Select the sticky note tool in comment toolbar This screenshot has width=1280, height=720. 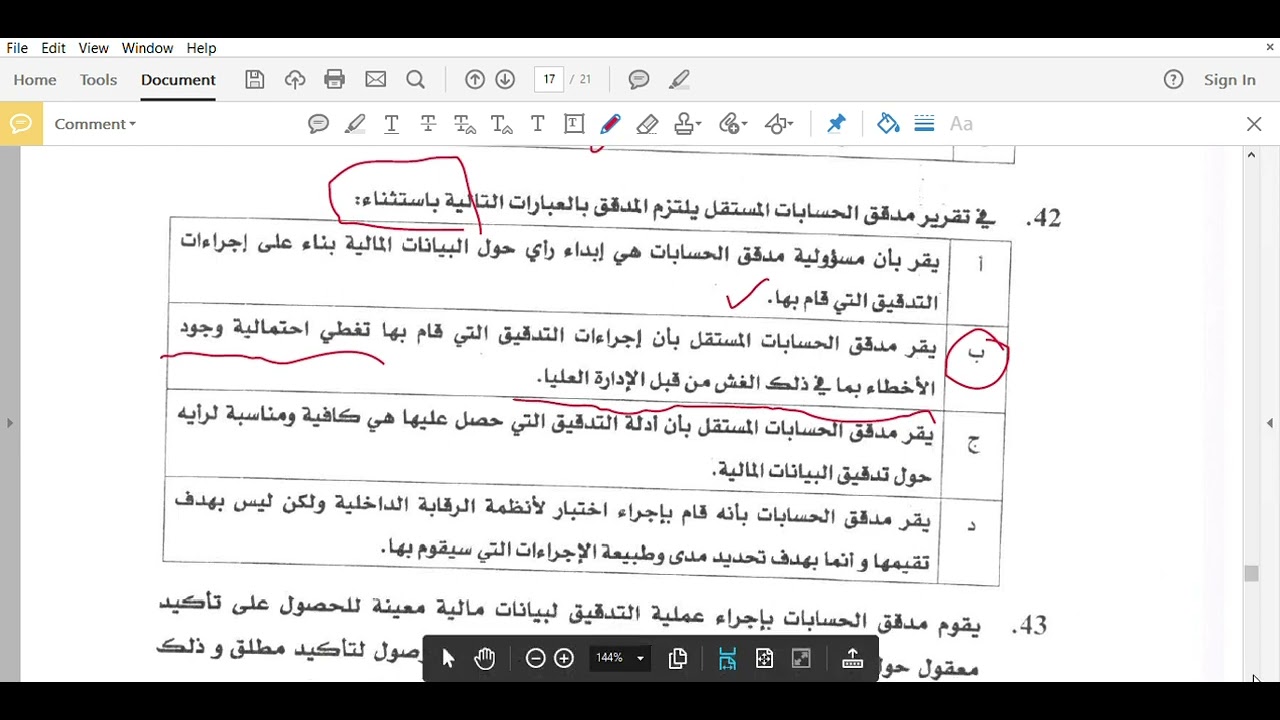click(318, 124)
